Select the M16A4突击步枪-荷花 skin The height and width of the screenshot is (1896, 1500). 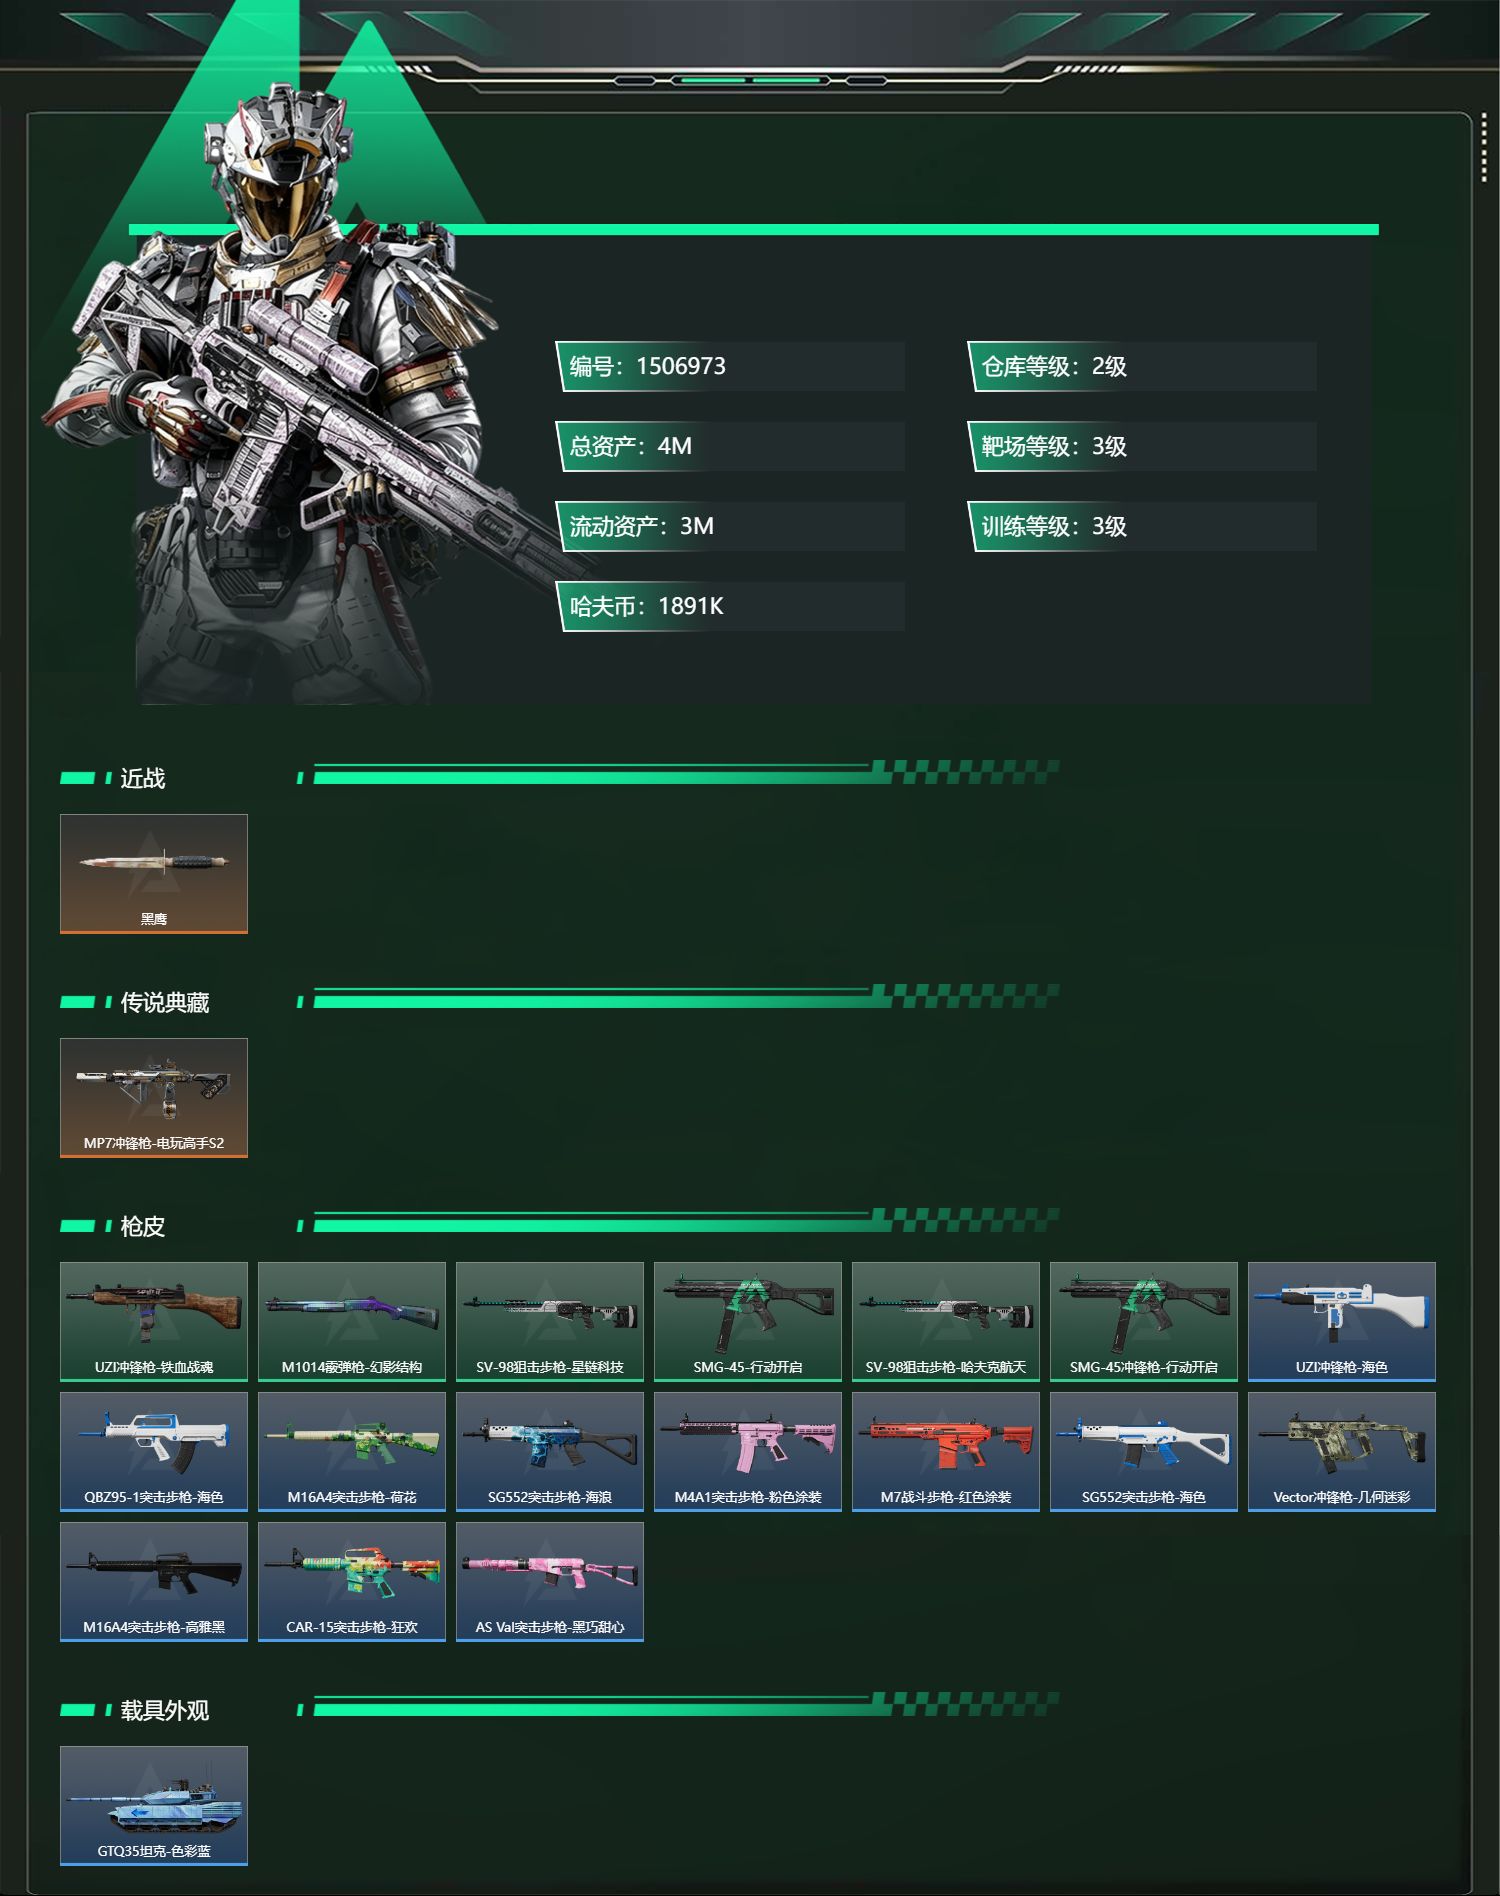tap(352, 1452)
